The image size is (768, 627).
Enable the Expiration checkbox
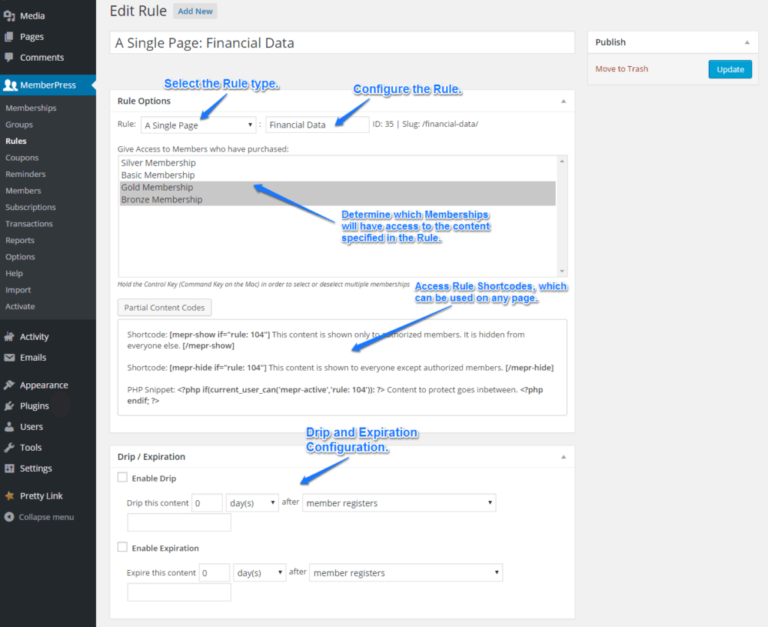click(x=122, y=547)
